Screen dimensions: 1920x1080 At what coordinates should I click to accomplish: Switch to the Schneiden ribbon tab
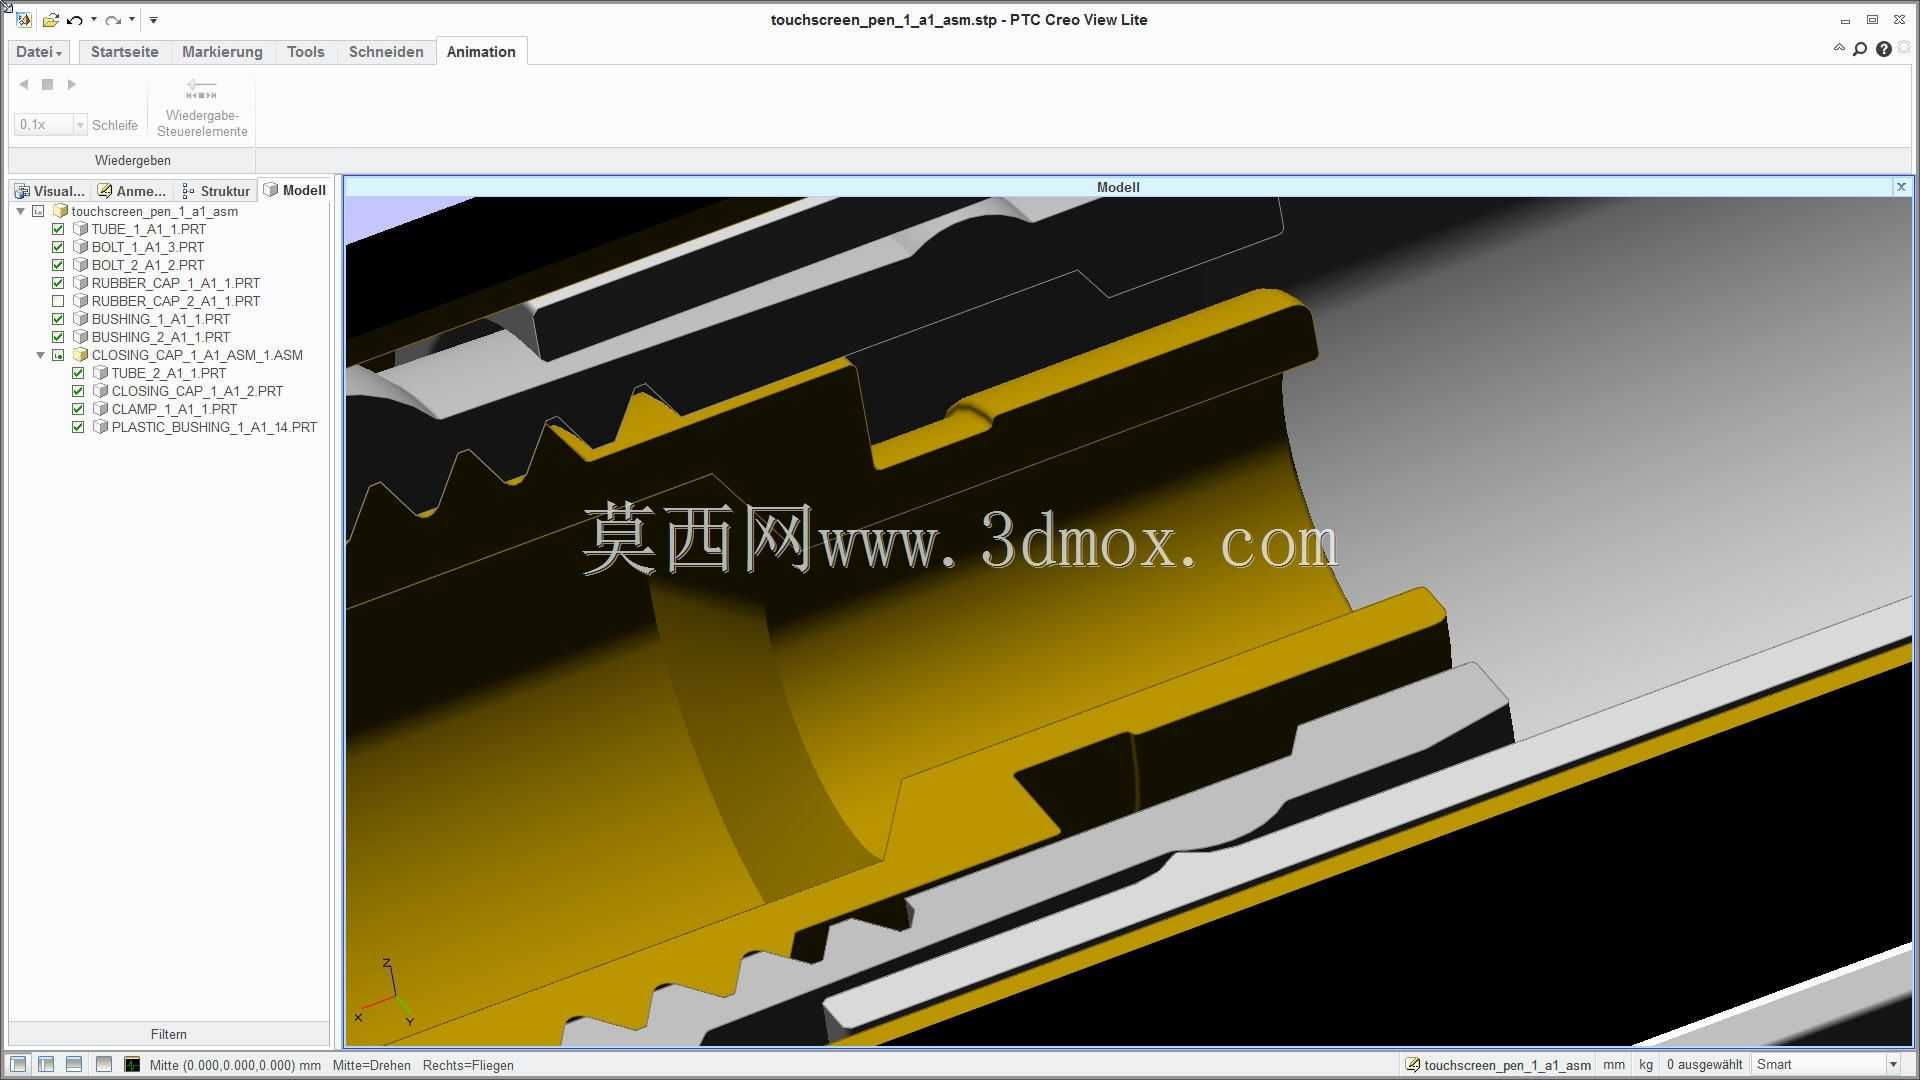click(386, 52)
